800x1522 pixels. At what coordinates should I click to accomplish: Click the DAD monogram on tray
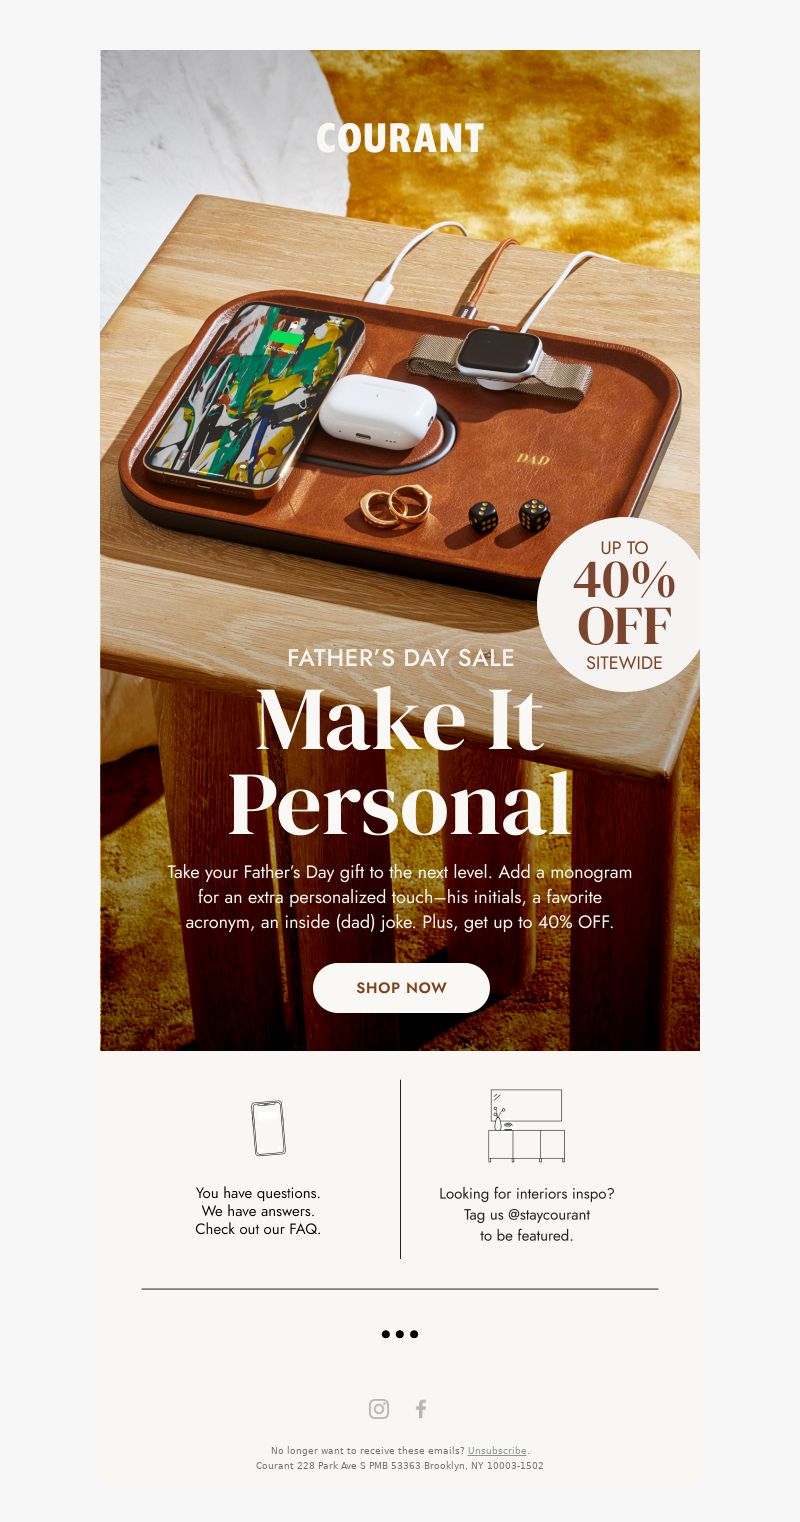pos(532,459)
